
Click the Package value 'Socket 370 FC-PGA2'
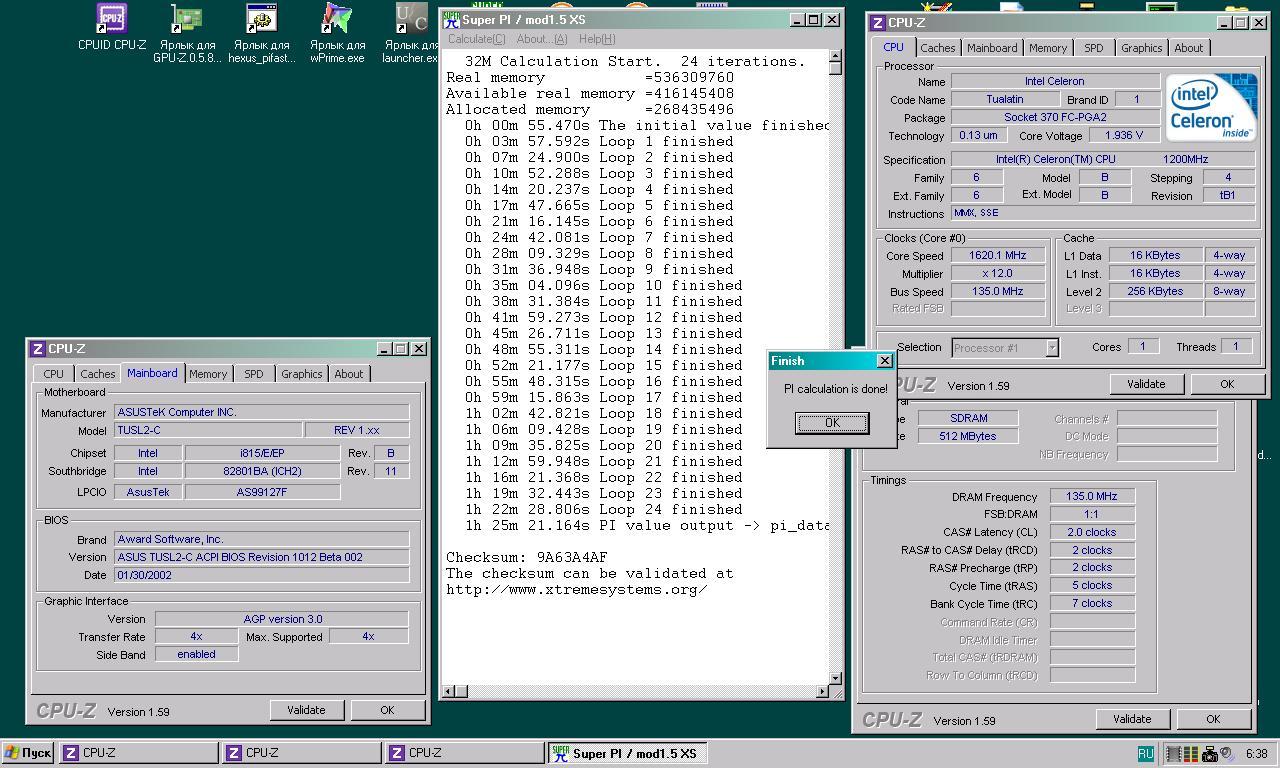click(1055, 118)
